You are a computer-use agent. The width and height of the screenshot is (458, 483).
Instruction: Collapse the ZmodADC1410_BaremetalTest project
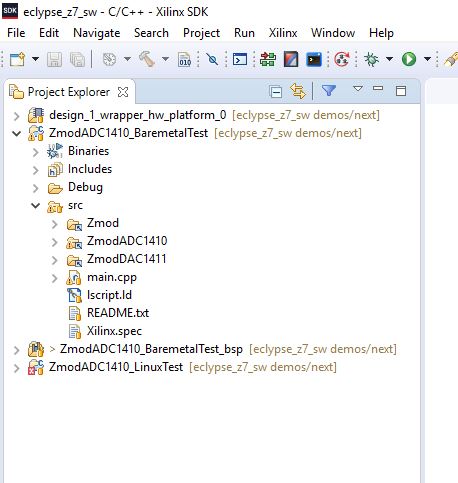tap(16, 134)
